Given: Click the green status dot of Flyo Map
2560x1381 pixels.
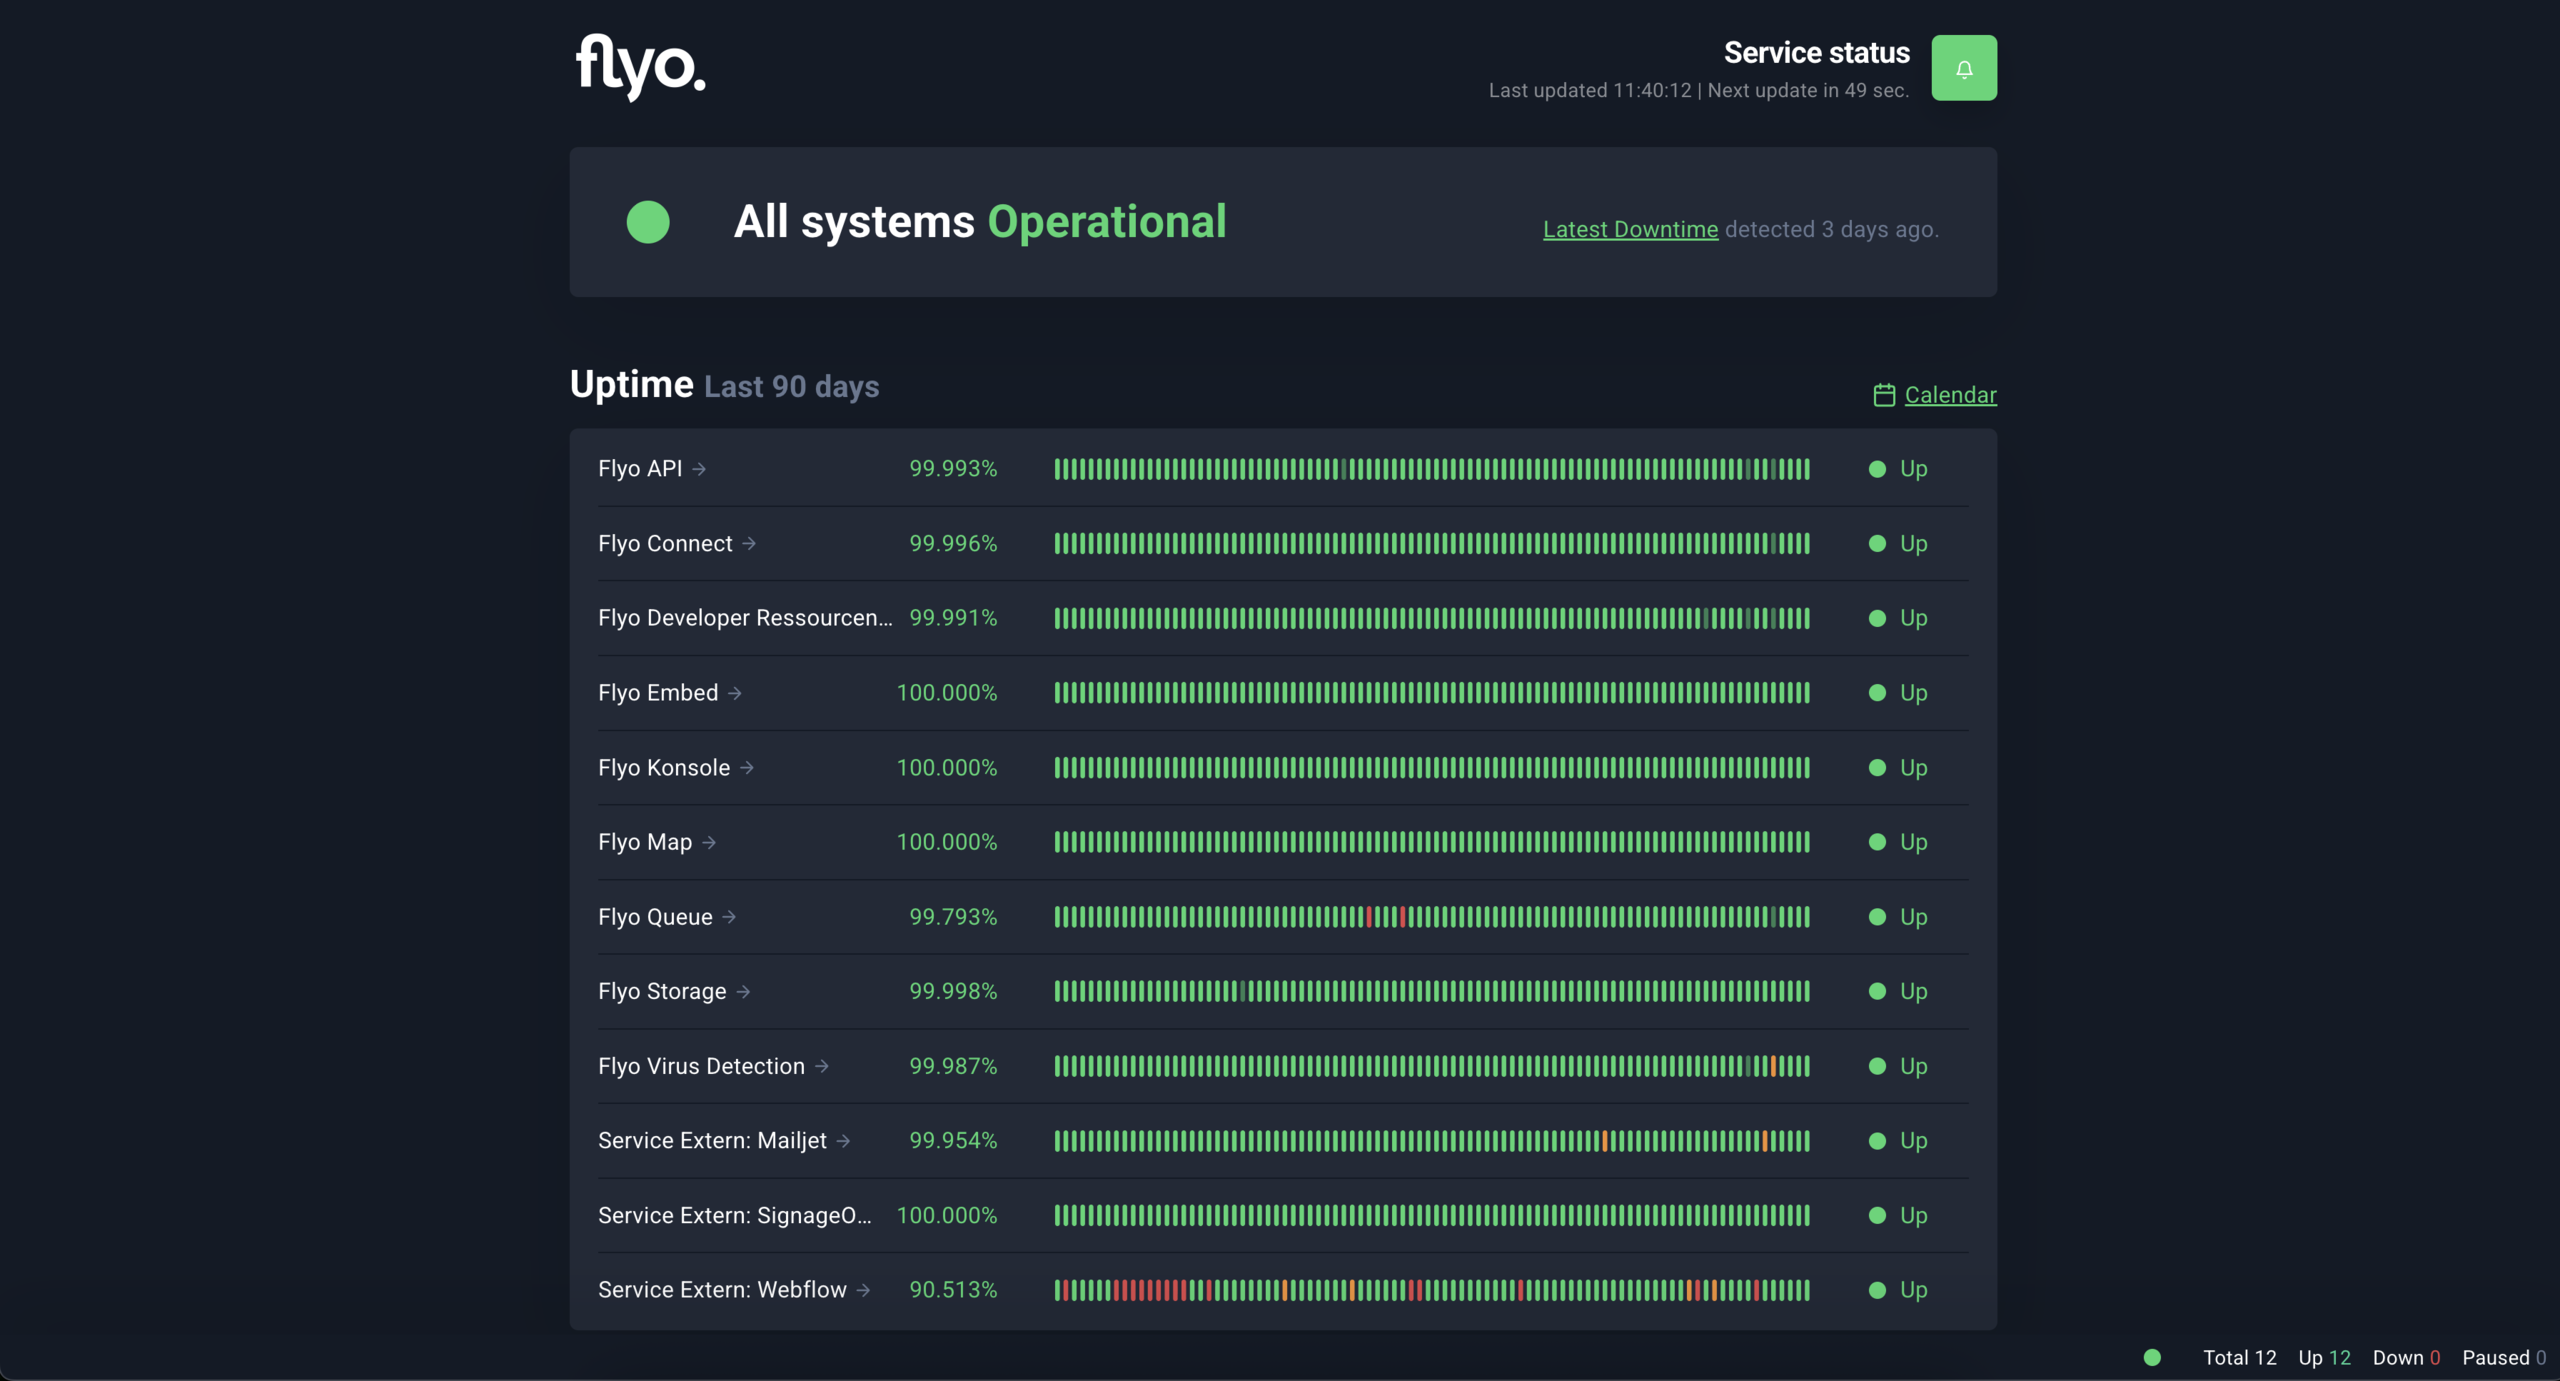Looking at the screenshot, I should pyautogui.click(x=1877, y=842).
